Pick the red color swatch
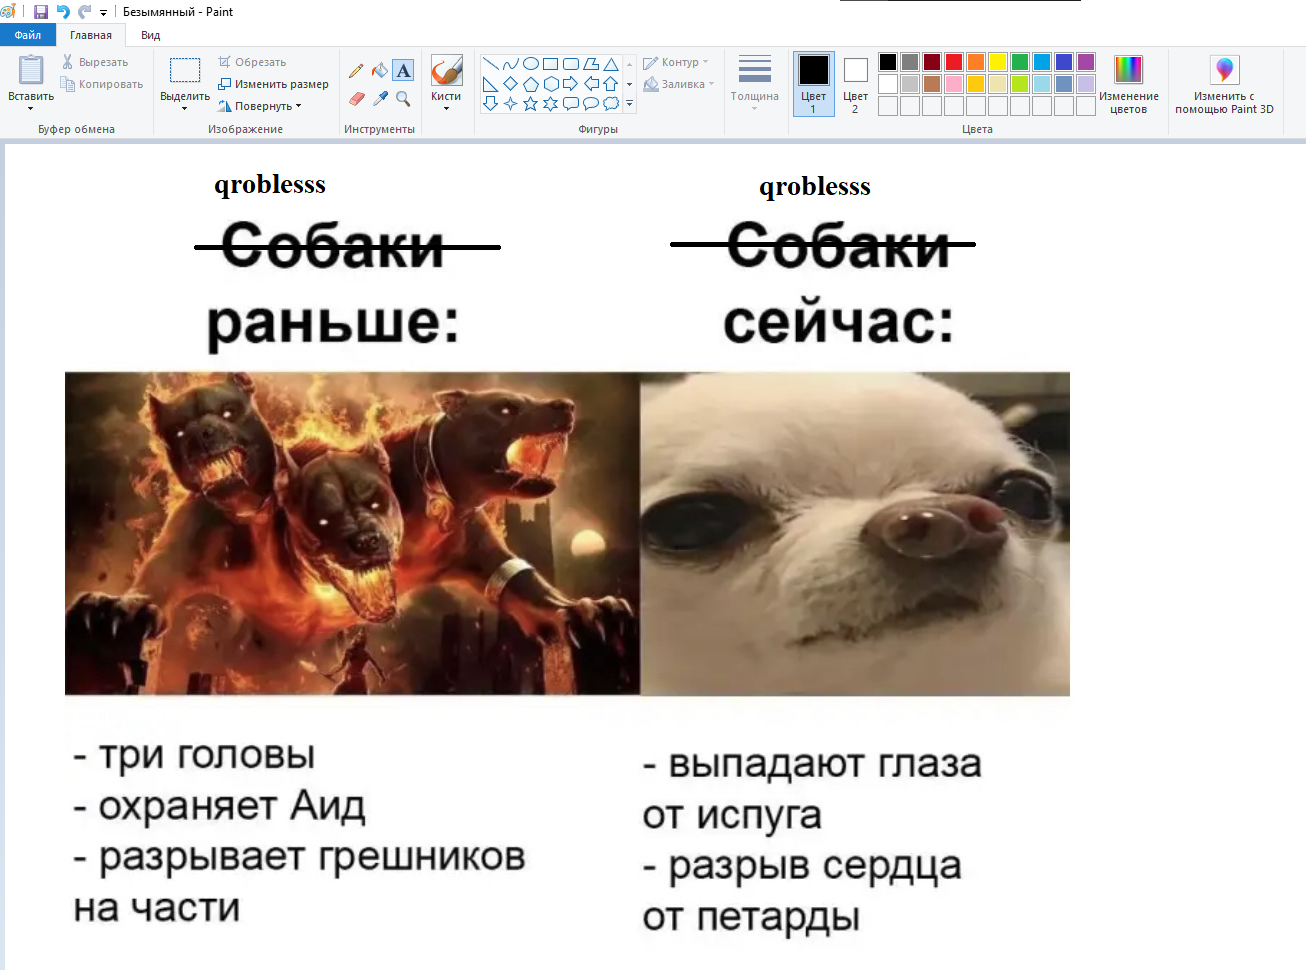Image resolution: width=1306 pixels, height=970 pixels. (x=954, y=62)
